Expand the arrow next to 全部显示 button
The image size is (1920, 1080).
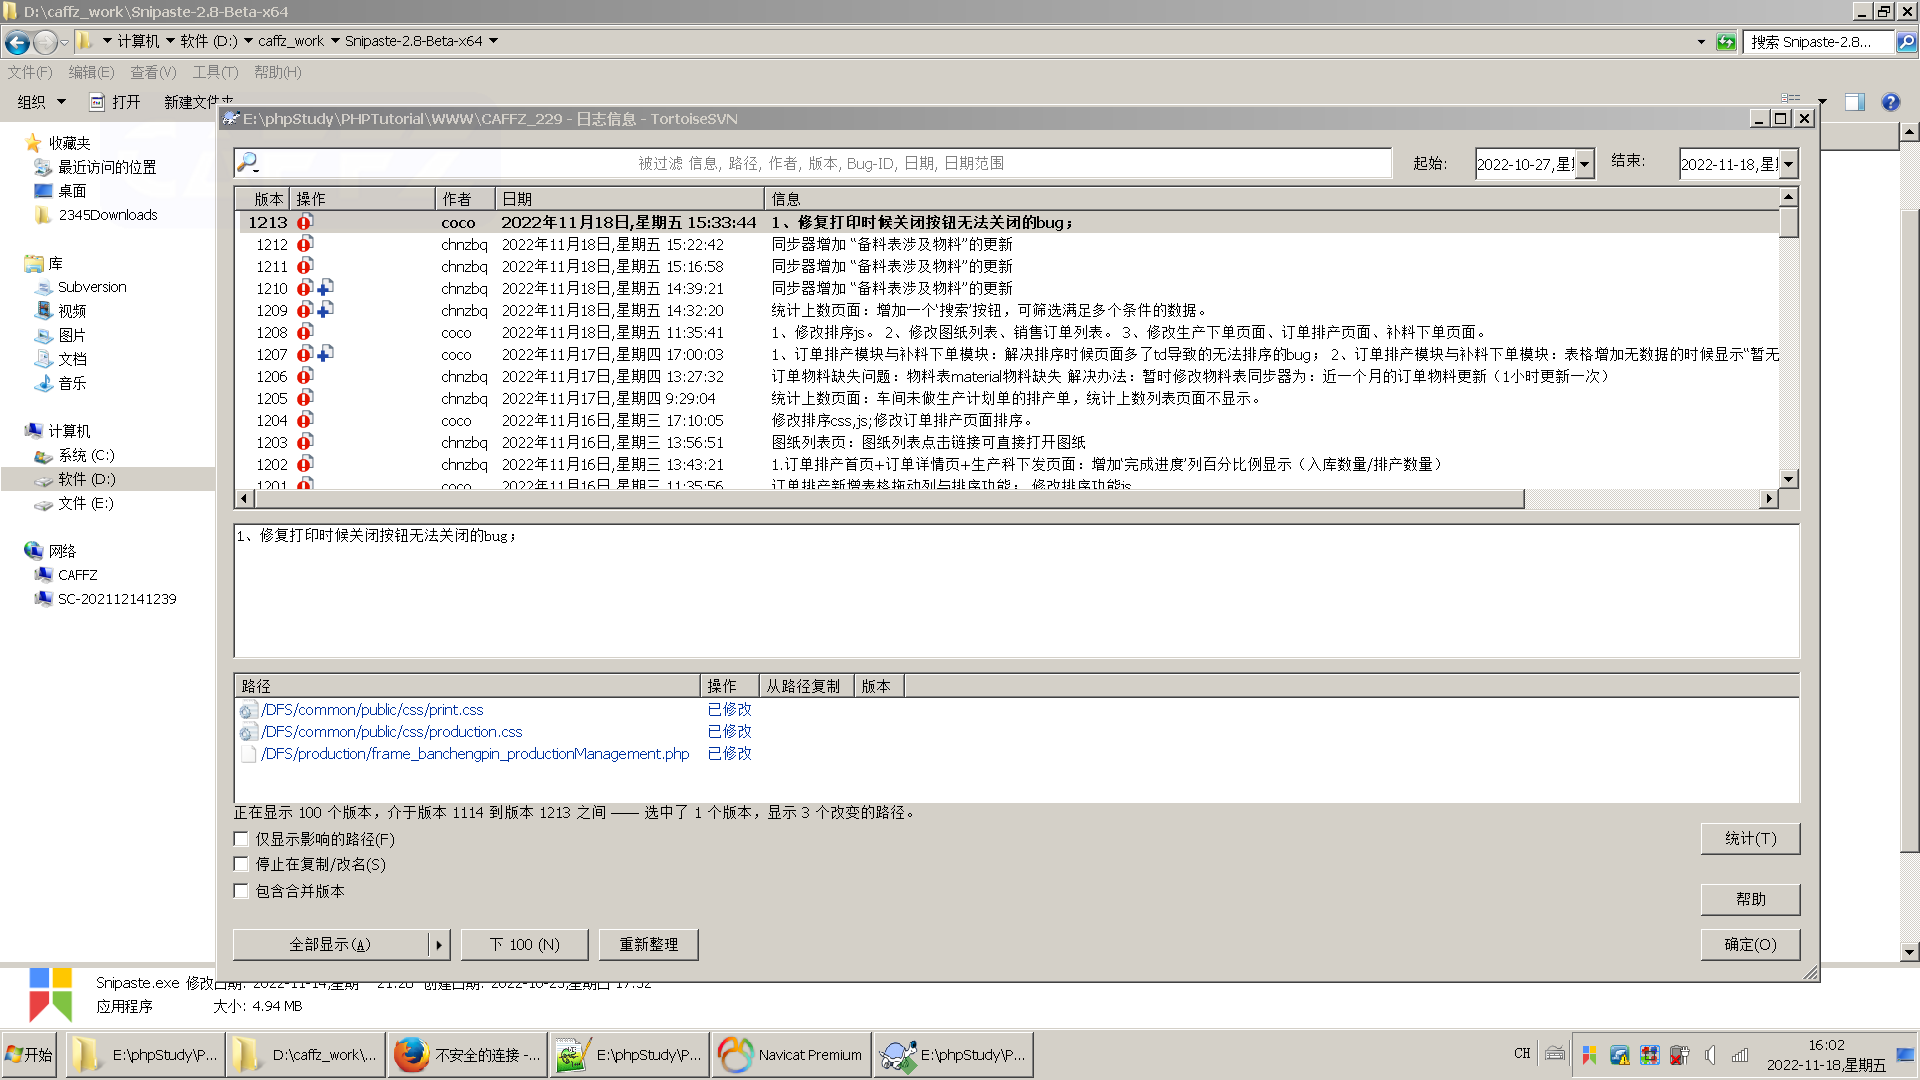(438, 944)
